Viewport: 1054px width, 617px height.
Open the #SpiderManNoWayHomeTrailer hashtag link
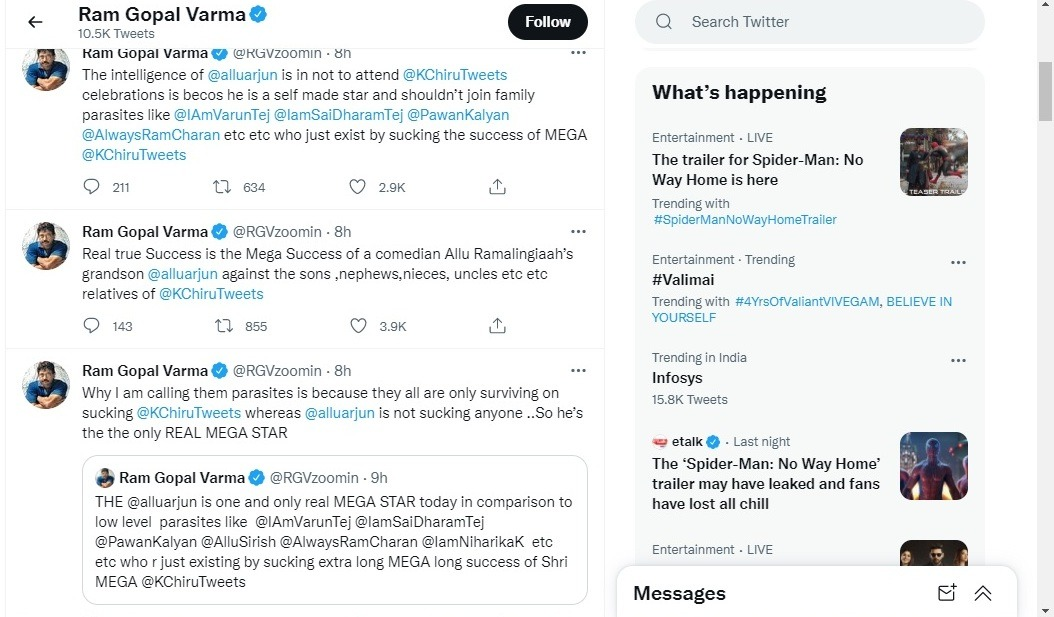[744, 220]
